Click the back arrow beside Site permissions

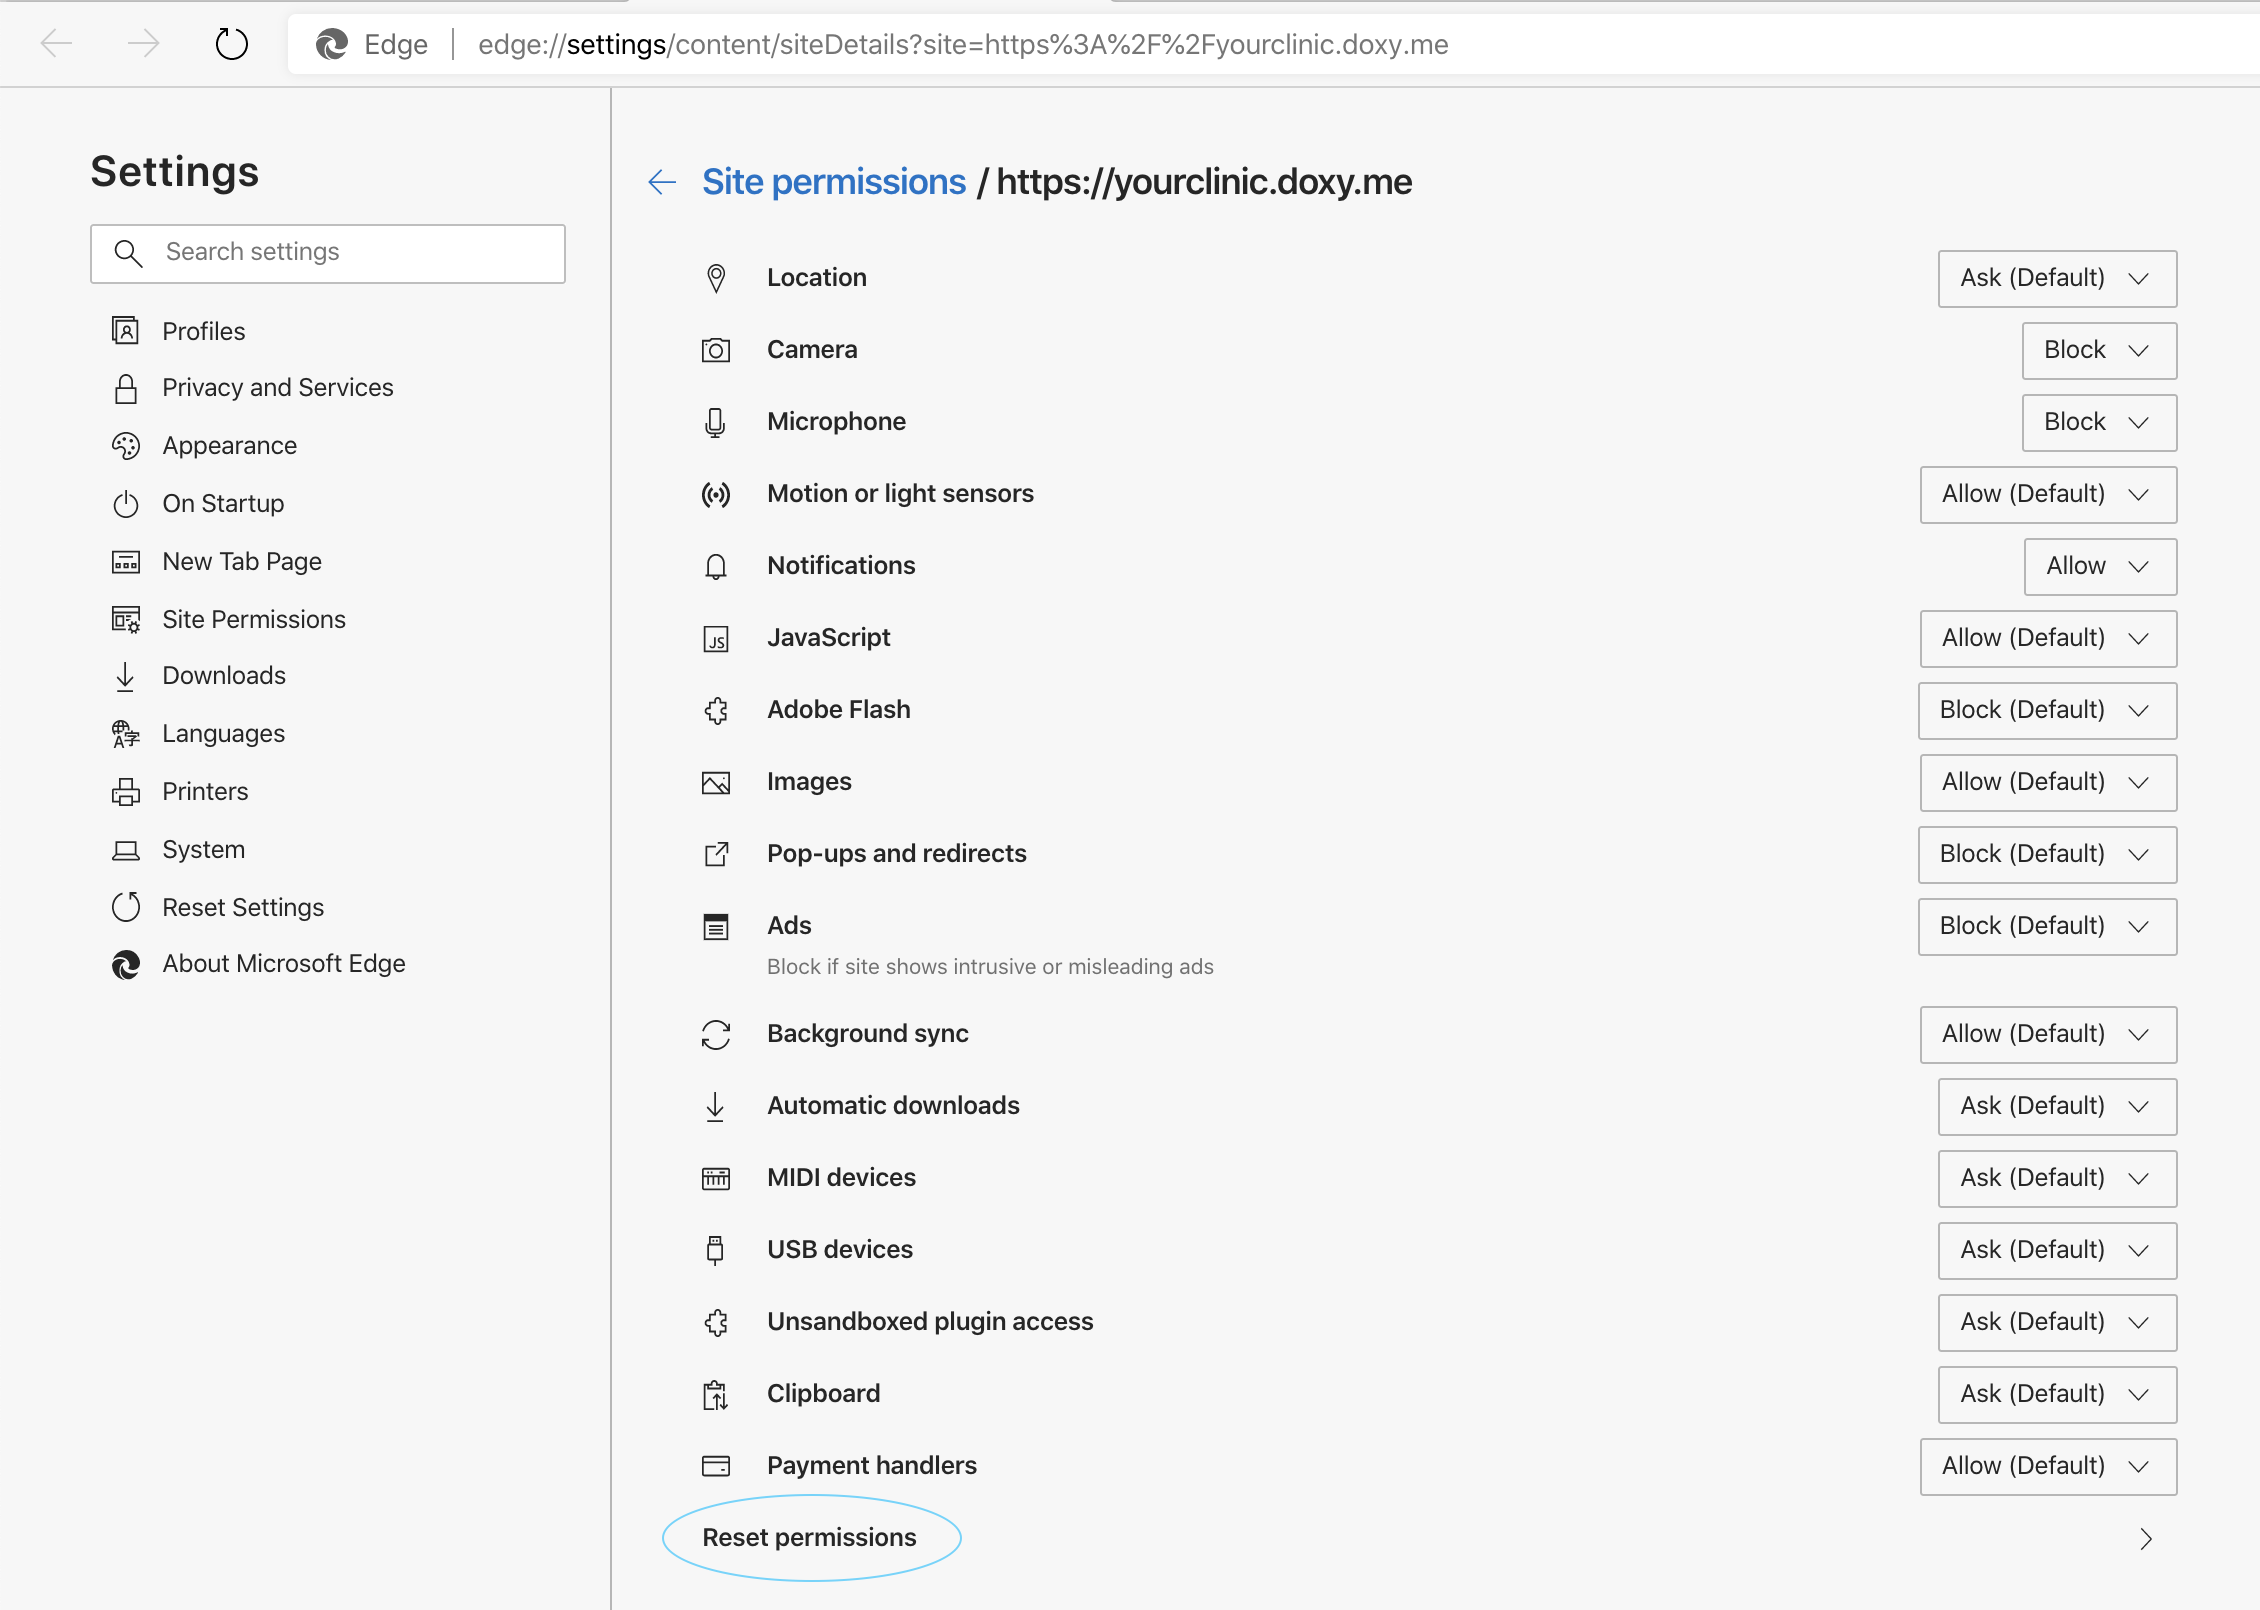tap(662, 182)
